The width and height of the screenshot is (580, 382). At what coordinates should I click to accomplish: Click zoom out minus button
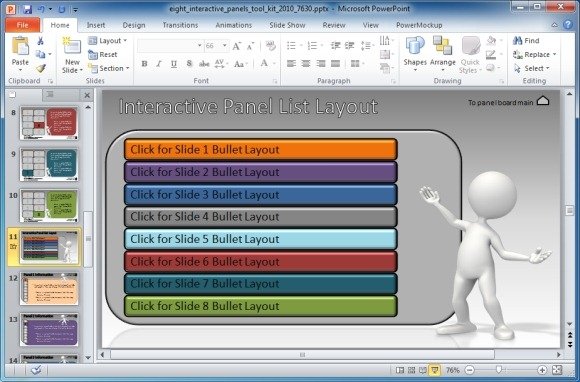coord(469,370)
